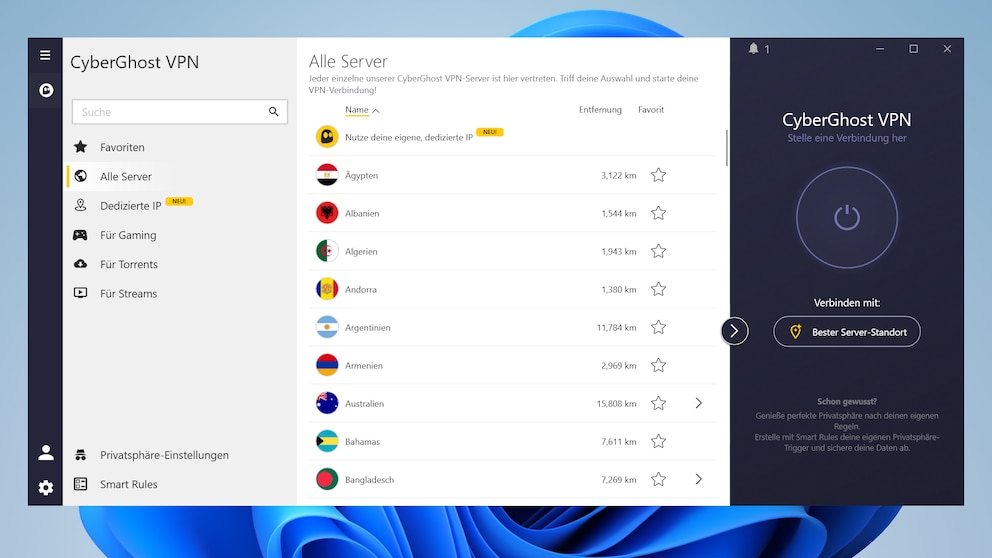Sort servers by Entfernung column
Screen dimensions: 992x558
point(600,110)
